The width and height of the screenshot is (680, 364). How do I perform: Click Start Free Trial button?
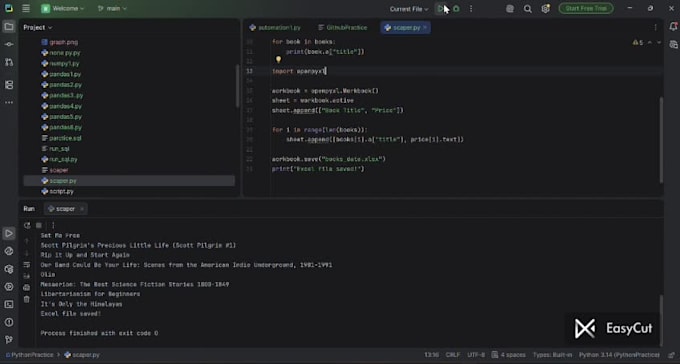(586, 8)
